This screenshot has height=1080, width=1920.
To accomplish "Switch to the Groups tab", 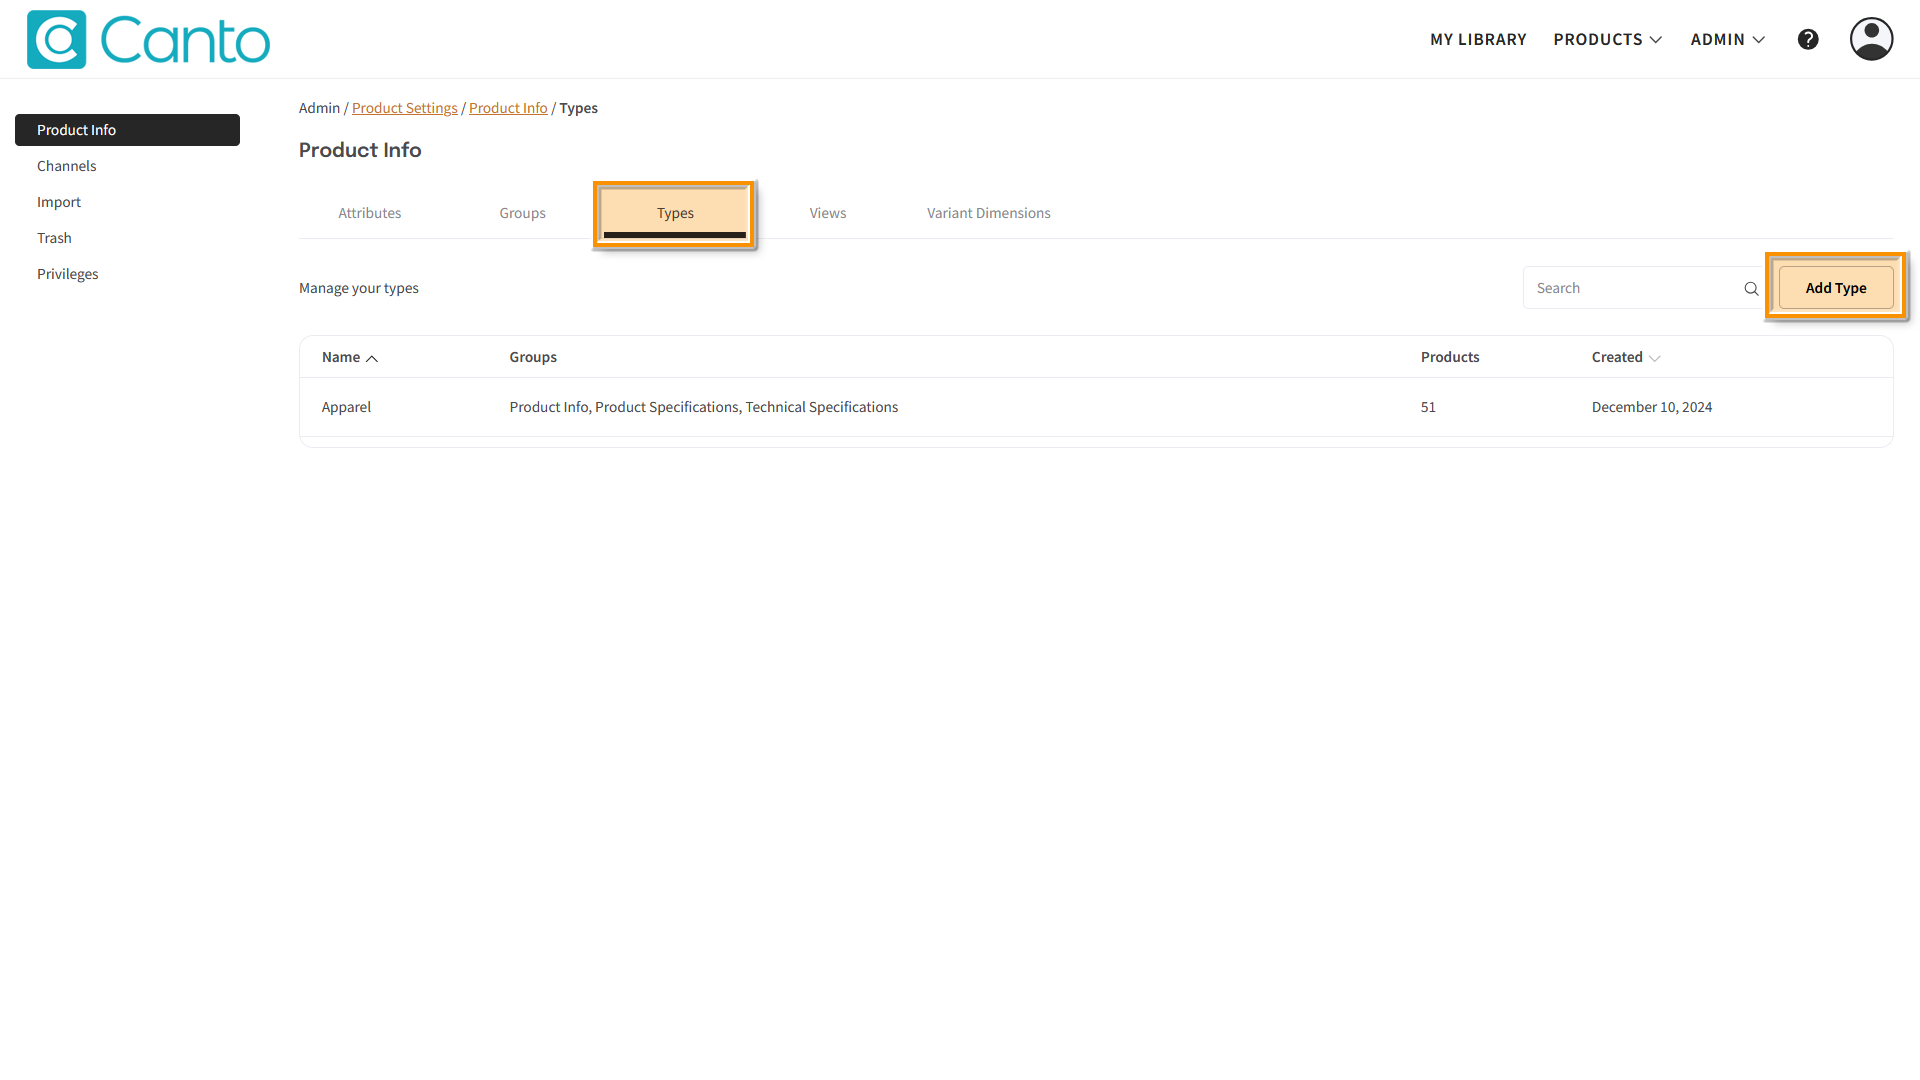I will pos(522,213).
